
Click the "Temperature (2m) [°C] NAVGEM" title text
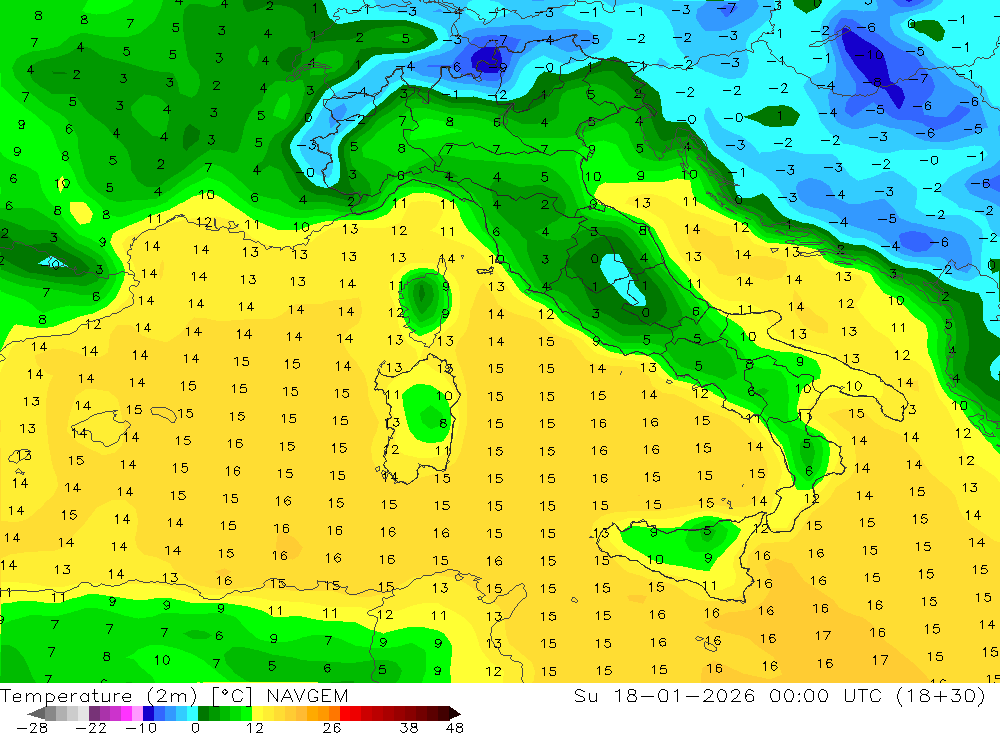pos(174,695)
